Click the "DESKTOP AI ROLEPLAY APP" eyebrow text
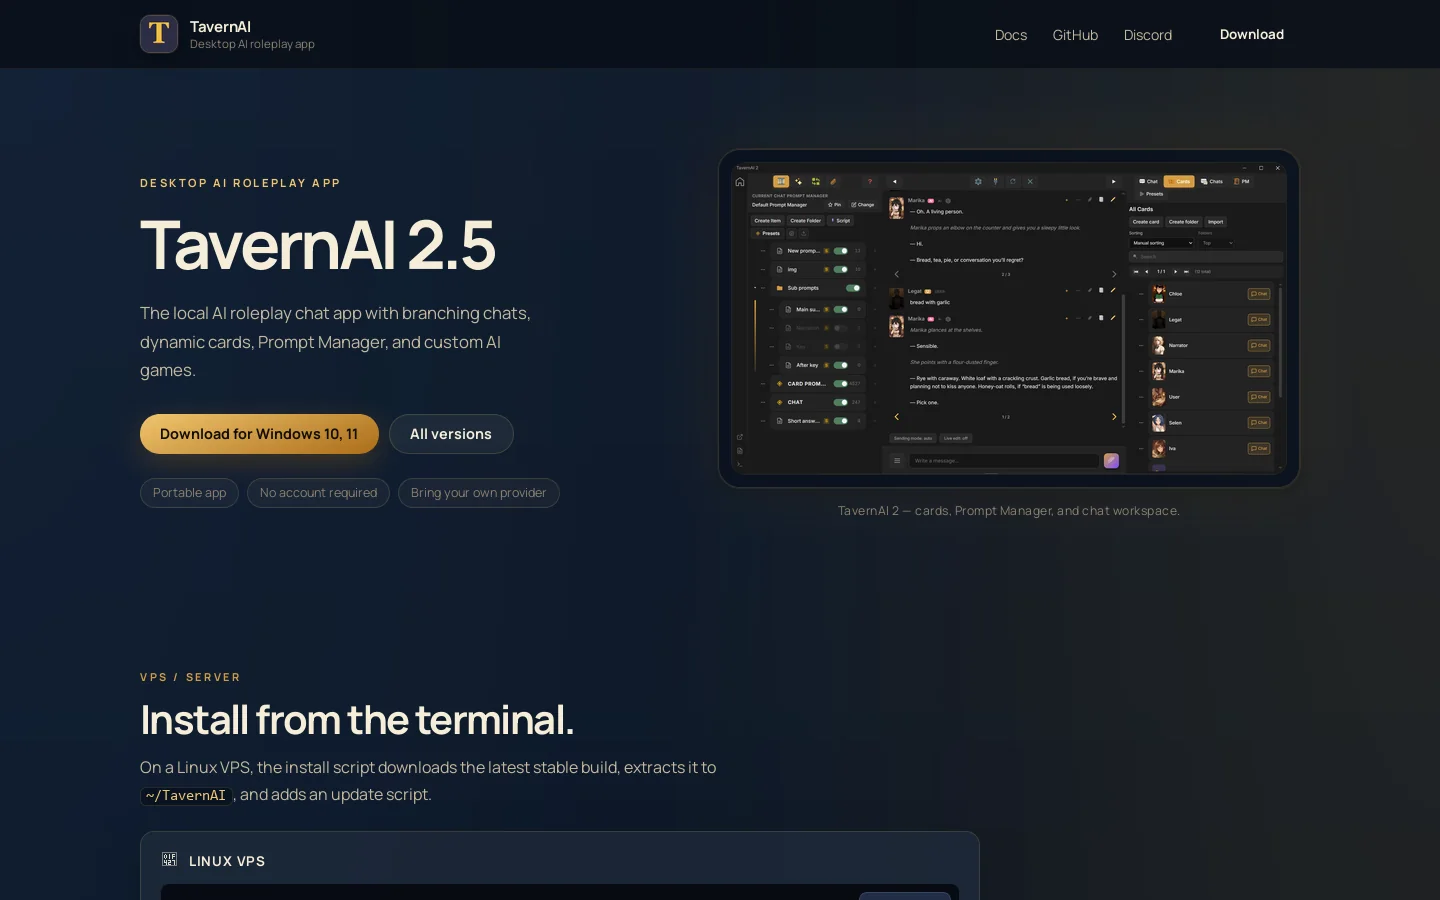 [240, 183]
